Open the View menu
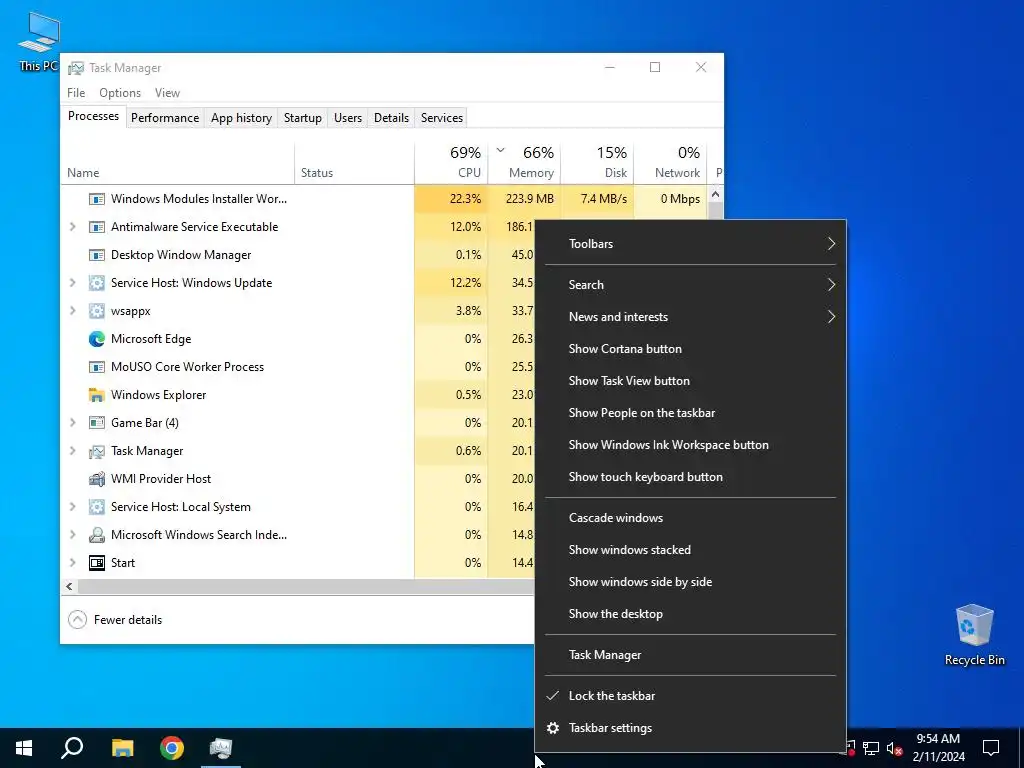Viewport: 1024px width, 768px height. [x=167, y=93]
